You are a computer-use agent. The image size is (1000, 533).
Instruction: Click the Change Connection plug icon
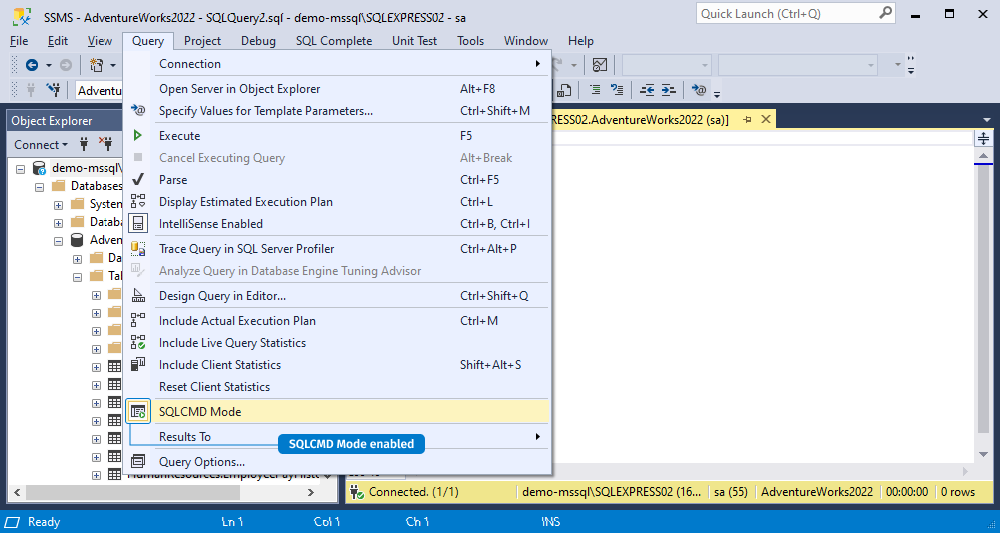[54, 90]
